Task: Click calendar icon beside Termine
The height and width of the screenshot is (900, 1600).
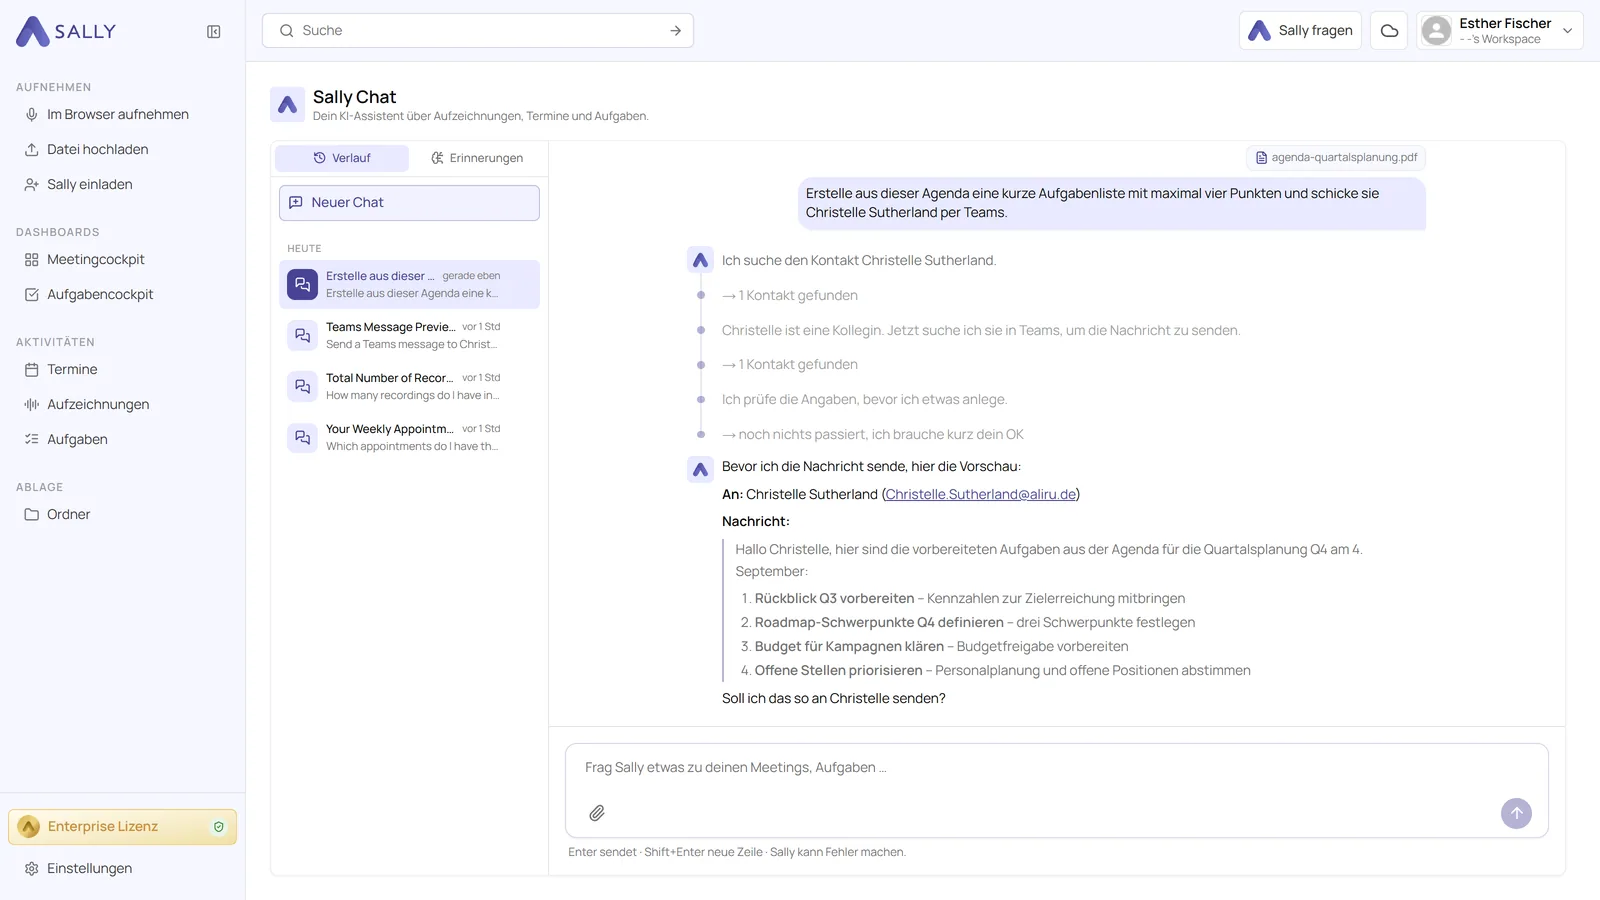Action: [32, 370]
